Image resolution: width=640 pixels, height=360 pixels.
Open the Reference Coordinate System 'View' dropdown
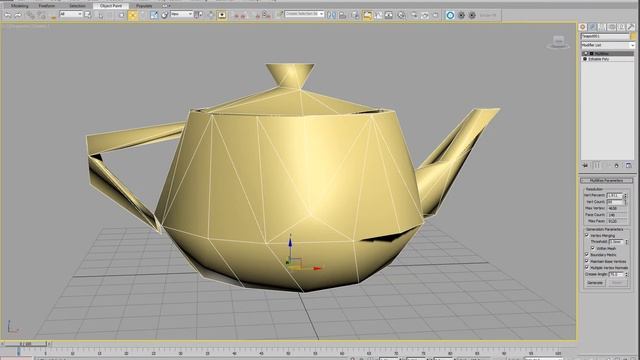point(182,14)
